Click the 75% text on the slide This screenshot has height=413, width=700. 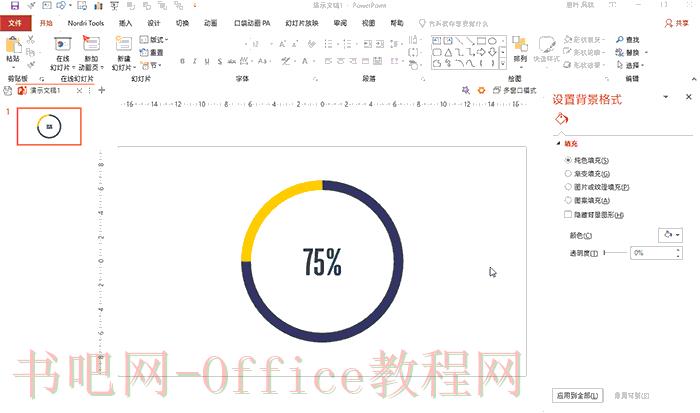(x=322, y=262)
